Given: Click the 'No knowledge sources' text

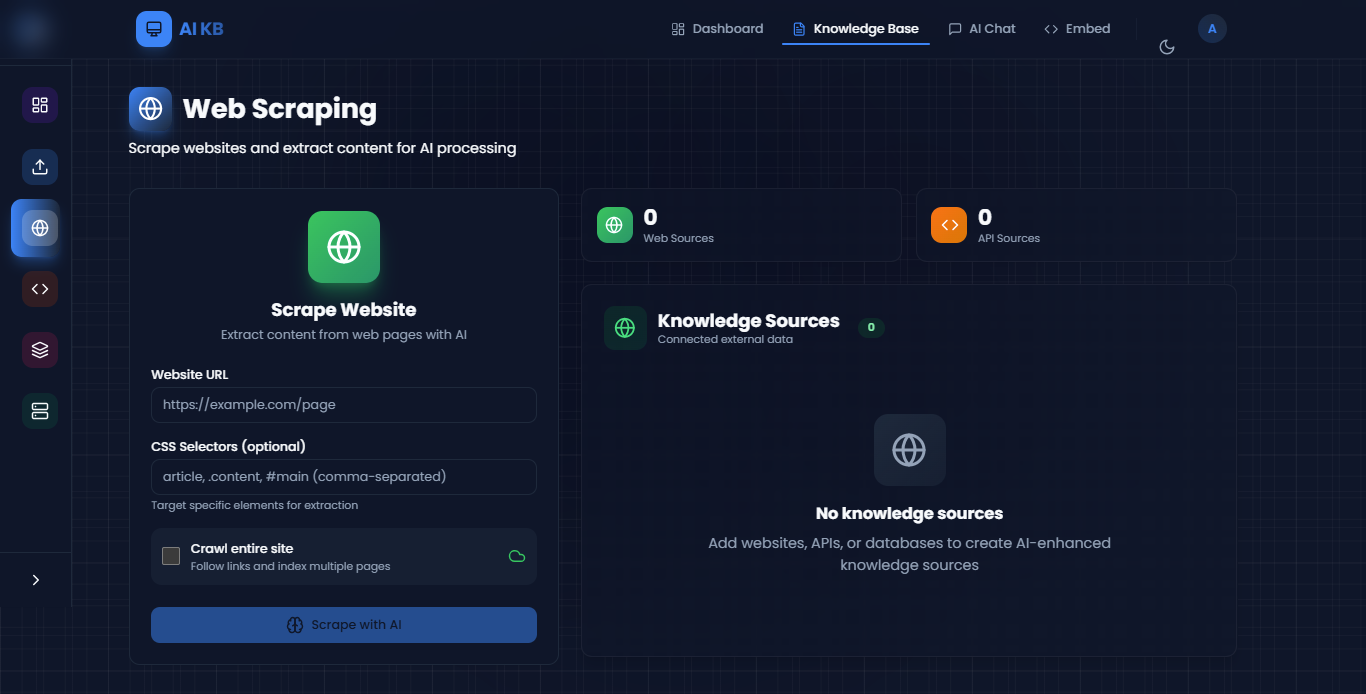Looking at the screenshot, I should pos(909,514).
